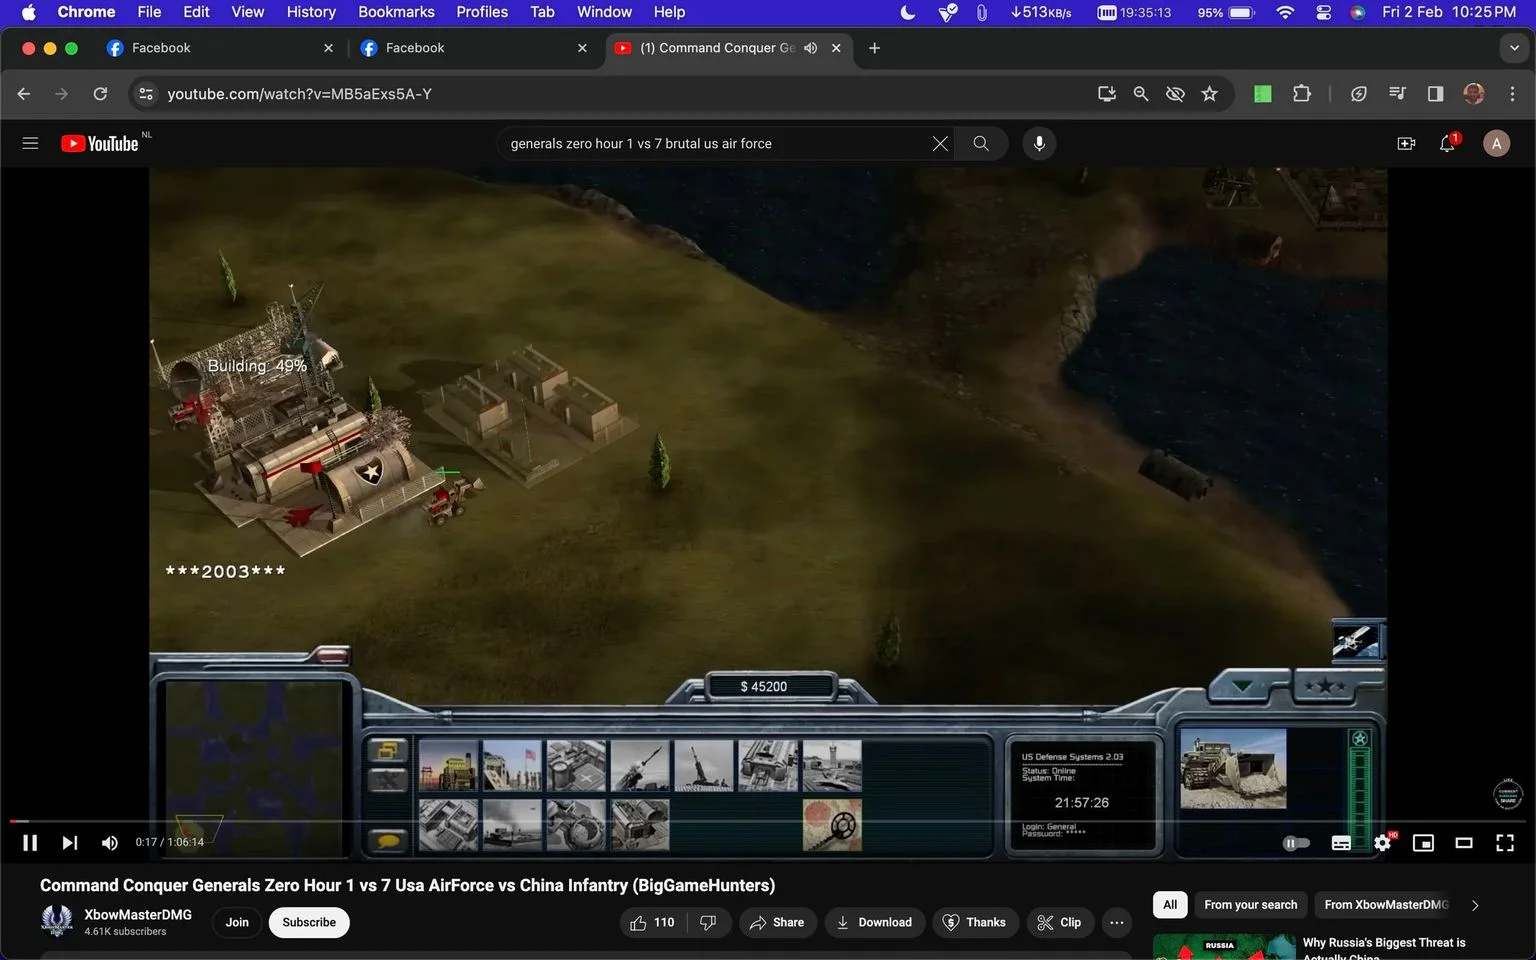Subscribe to XbowMasterDMG
Screen dimensions: 1536x960
coord(309,922)
